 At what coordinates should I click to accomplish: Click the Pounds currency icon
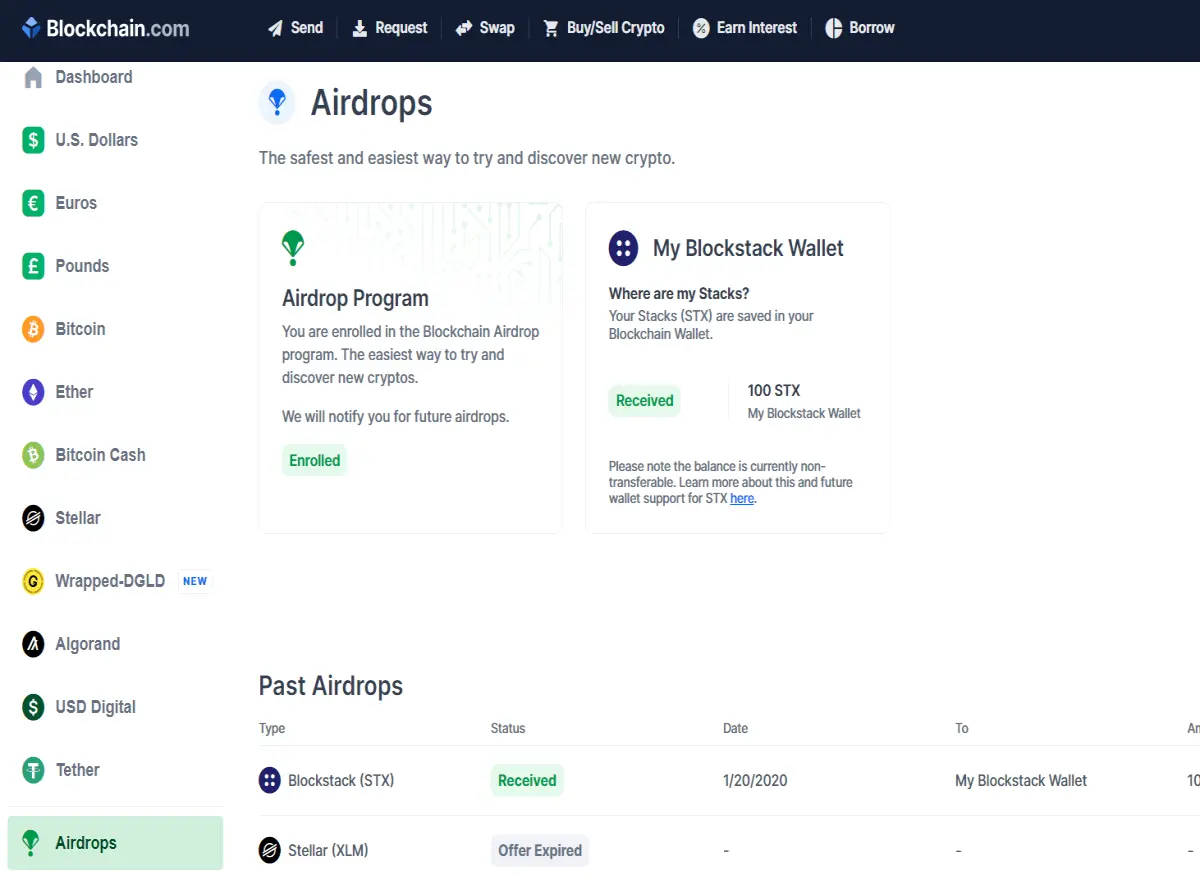click(33, 266)
